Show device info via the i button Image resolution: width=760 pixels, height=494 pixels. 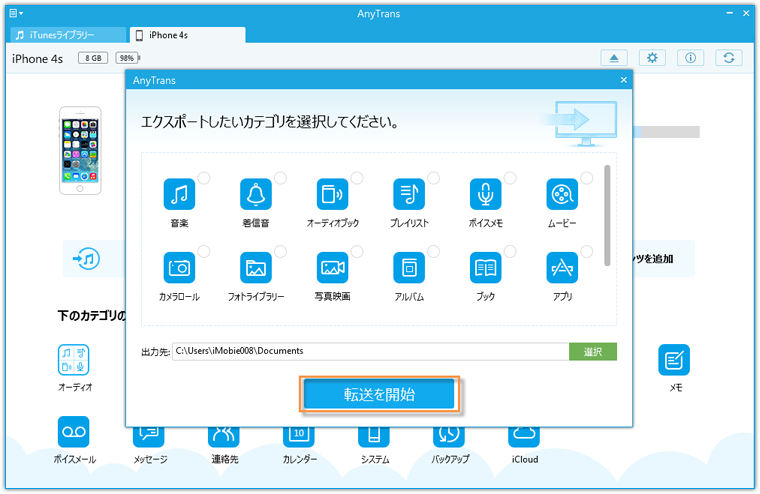[691, 58]
